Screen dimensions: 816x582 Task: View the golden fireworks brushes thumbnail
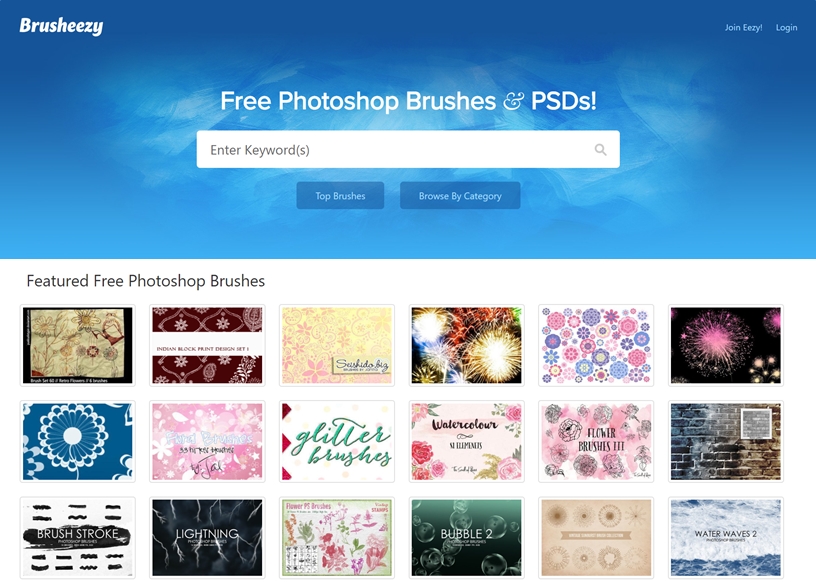click(466, 345)
